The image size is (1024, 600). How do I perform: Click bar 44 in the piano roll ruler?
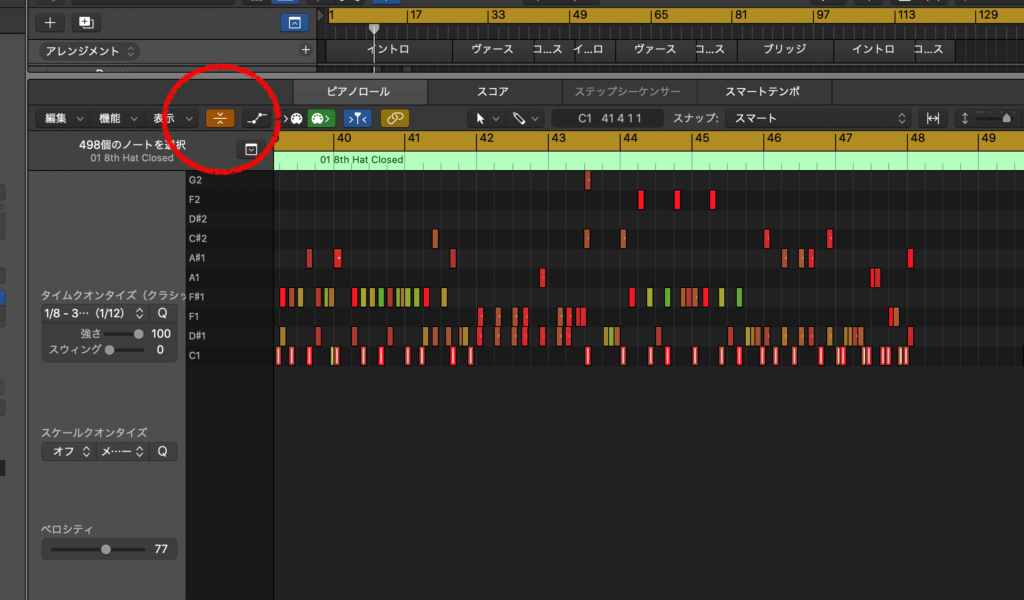coord(630,138)
